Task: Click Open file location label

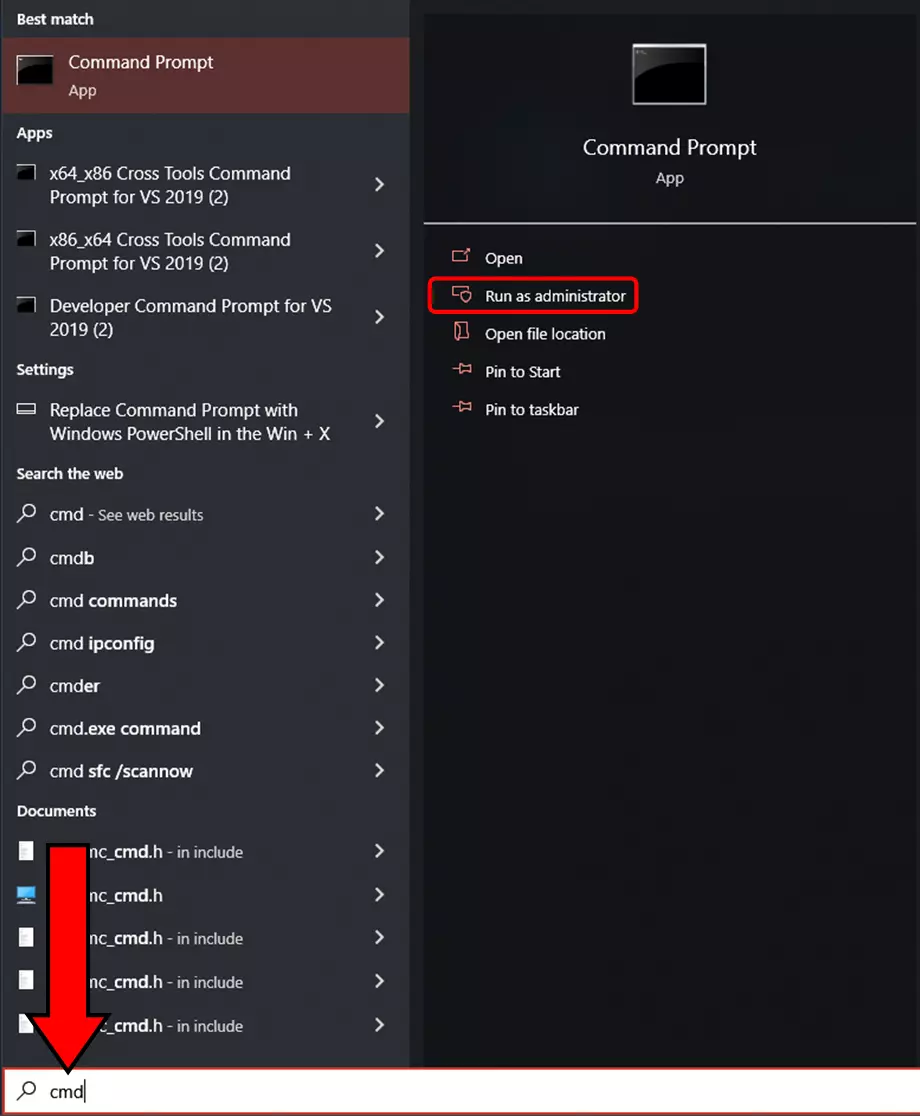Action: 545,334
